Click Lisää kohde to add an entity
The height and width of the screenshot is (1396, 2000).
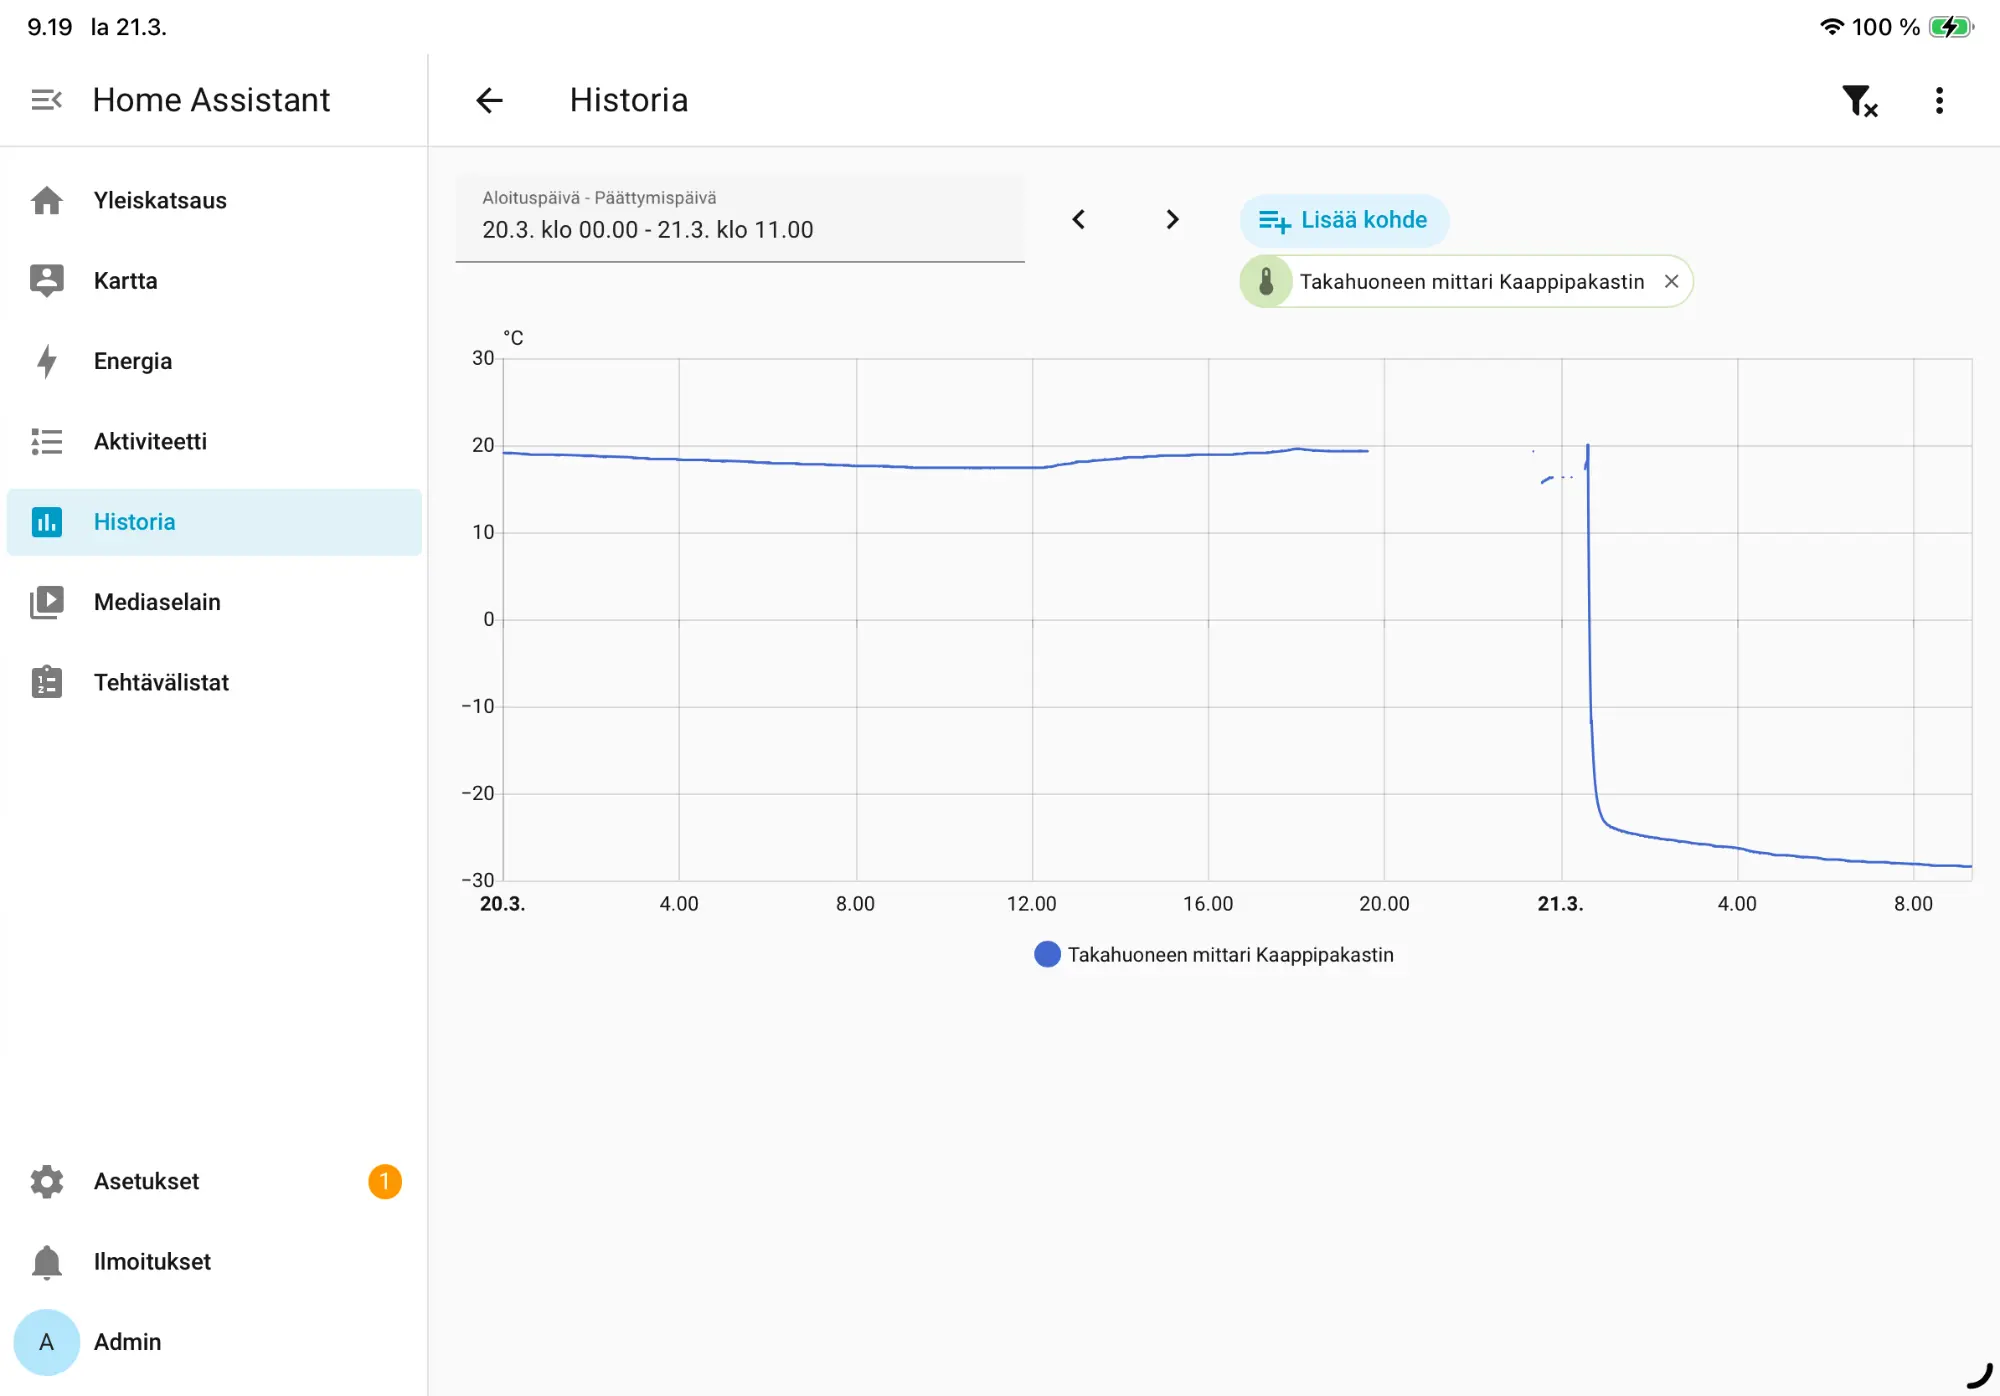[1343, 220]
